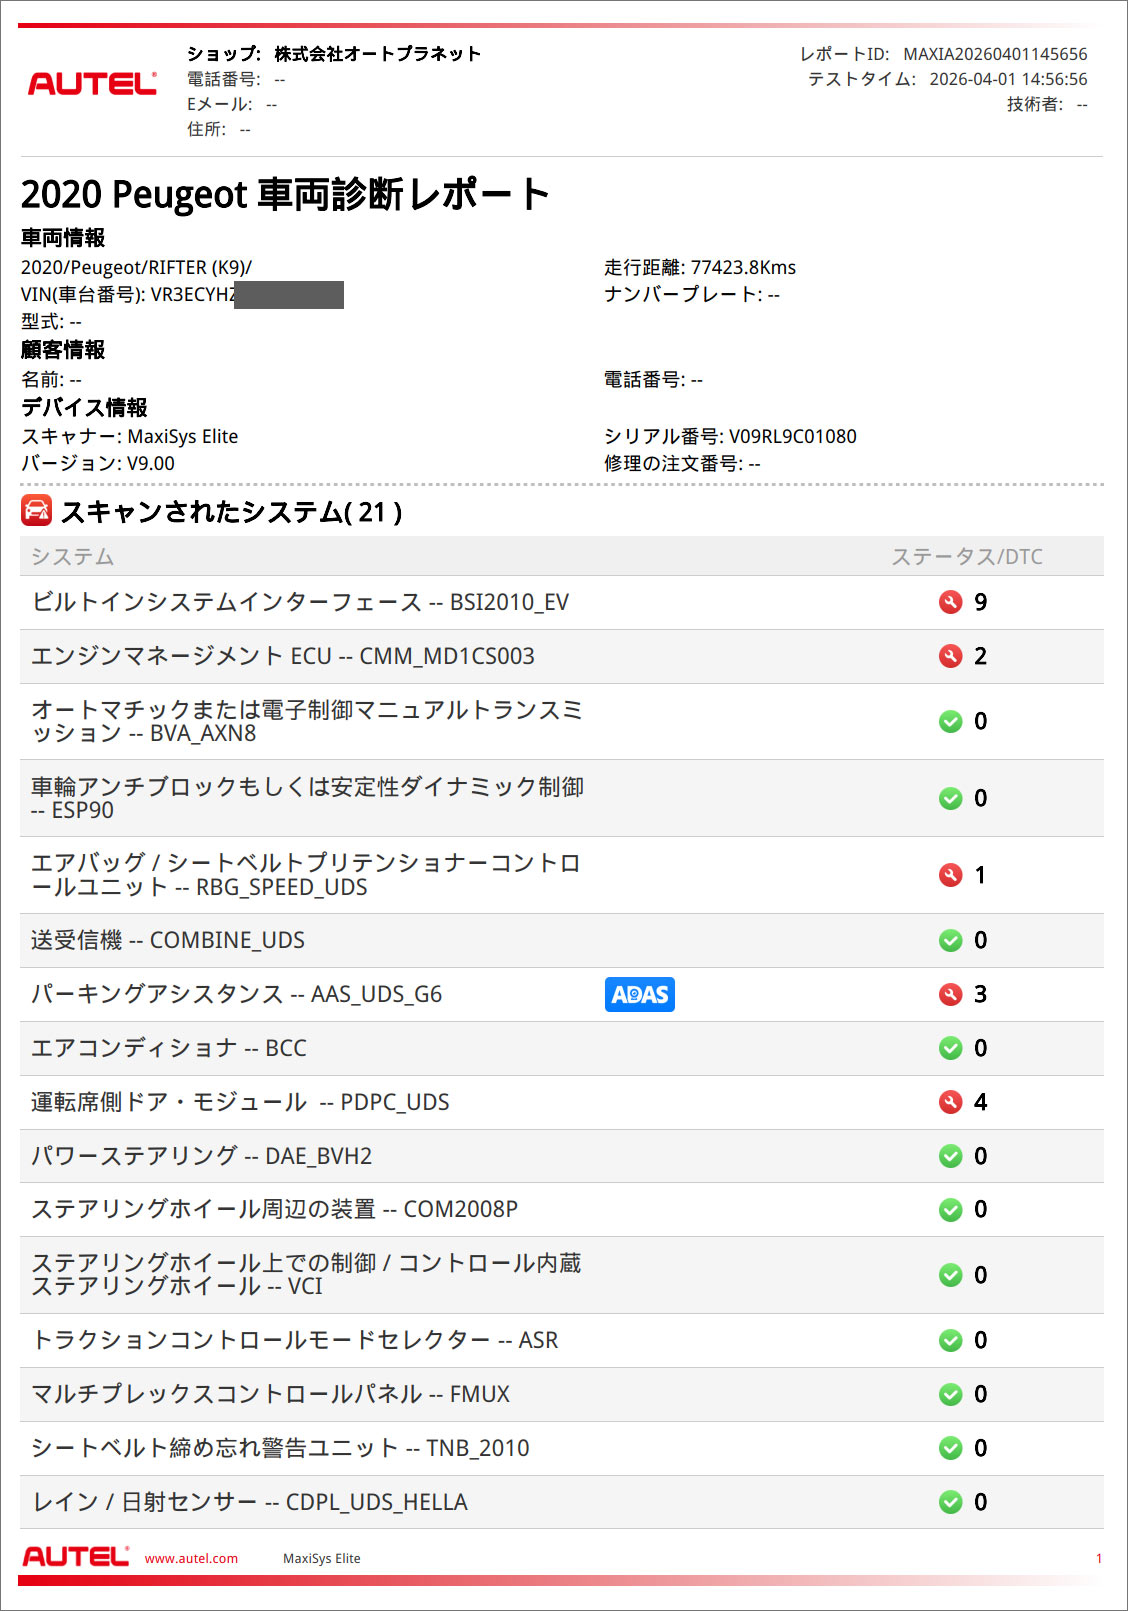This screenshot has width=1128, height=1611.
Task: Click the red fault icon for BSI2010_EV
Action: tap(950, 602)
